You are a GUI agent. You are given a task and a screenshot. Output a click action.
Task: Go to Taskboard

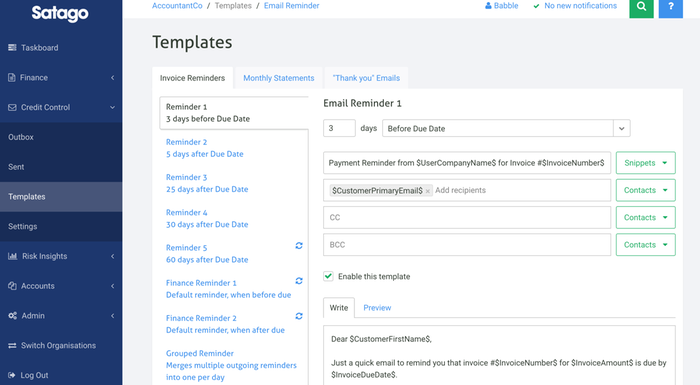click(x=61, y=48)
